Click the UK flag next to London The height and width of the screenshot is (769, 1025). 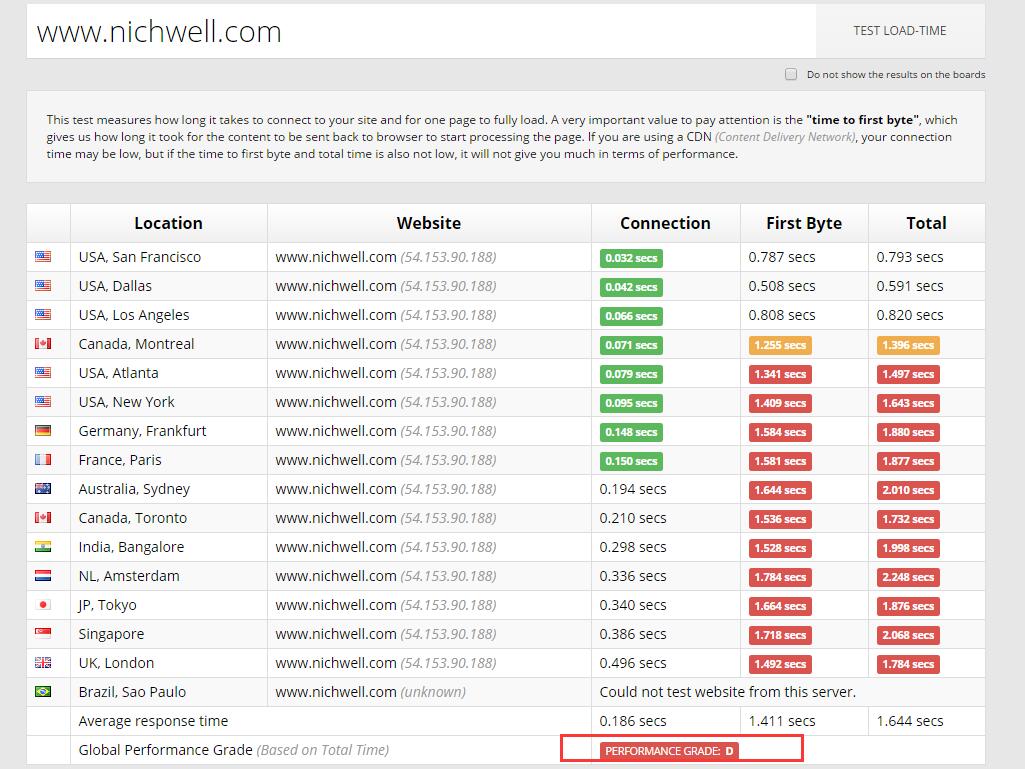click(x=43, y=662)
